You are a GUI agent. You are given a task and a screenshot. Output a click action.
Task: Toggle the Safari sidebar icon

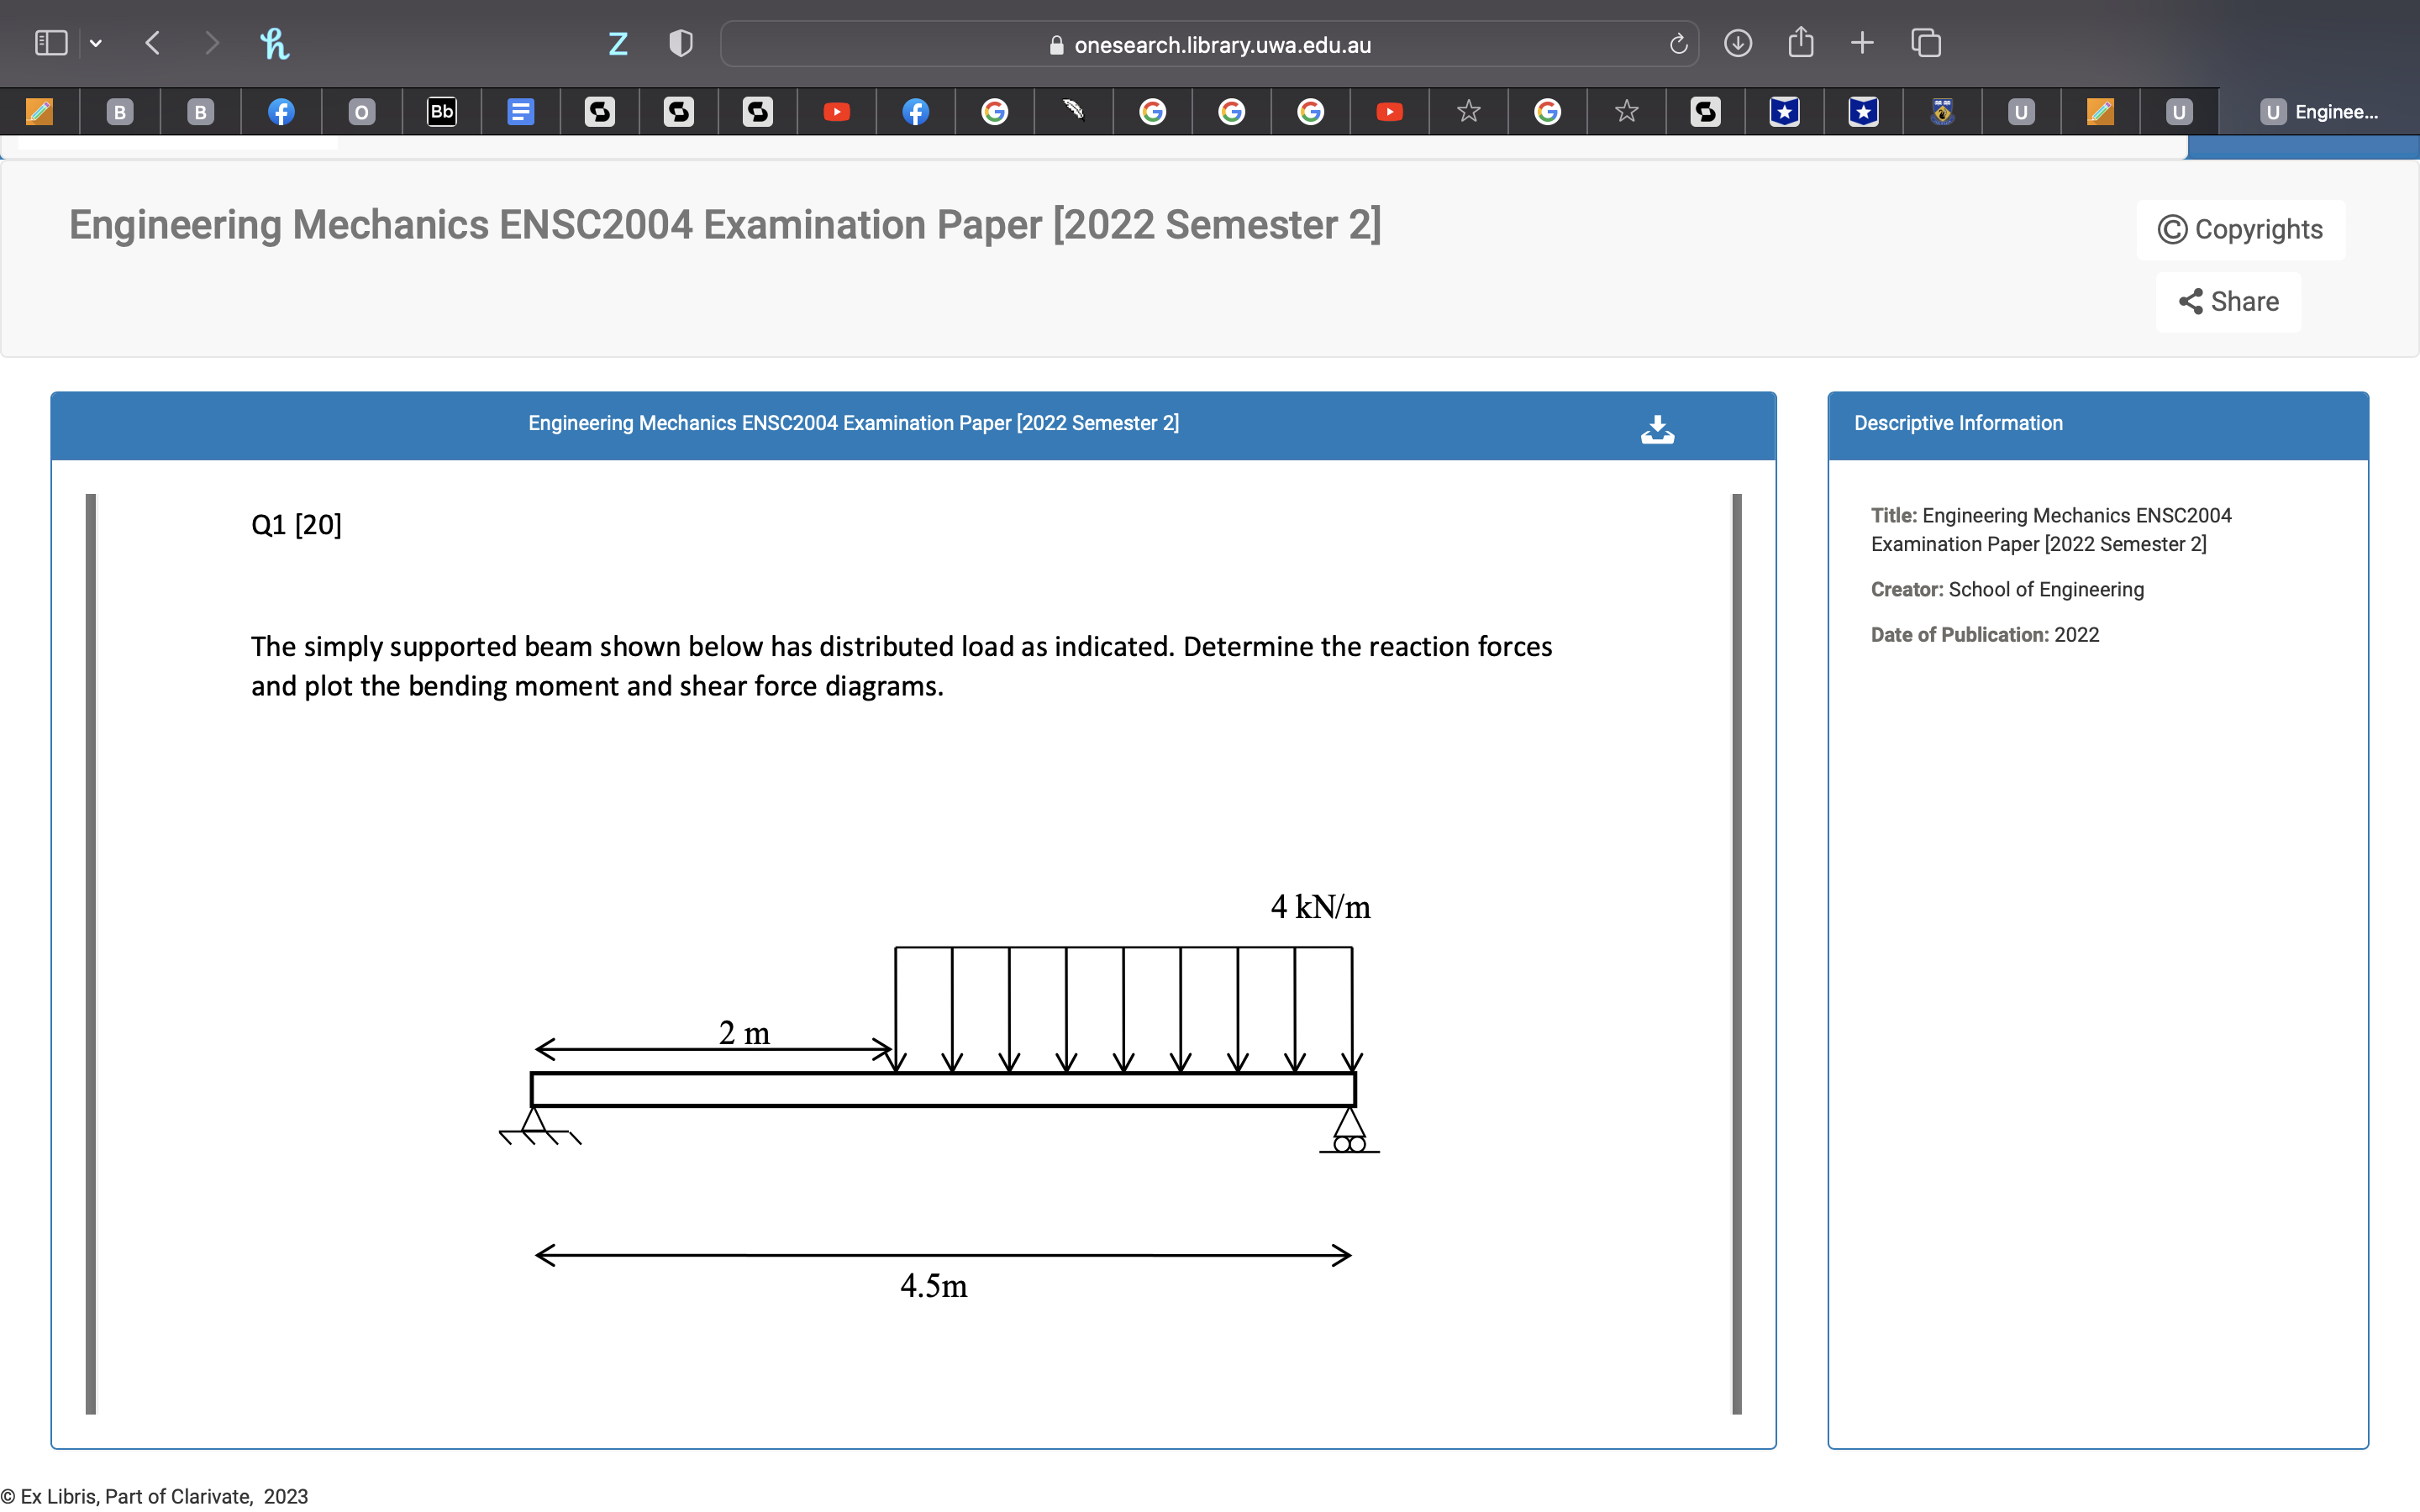click(x=50, y=43)
